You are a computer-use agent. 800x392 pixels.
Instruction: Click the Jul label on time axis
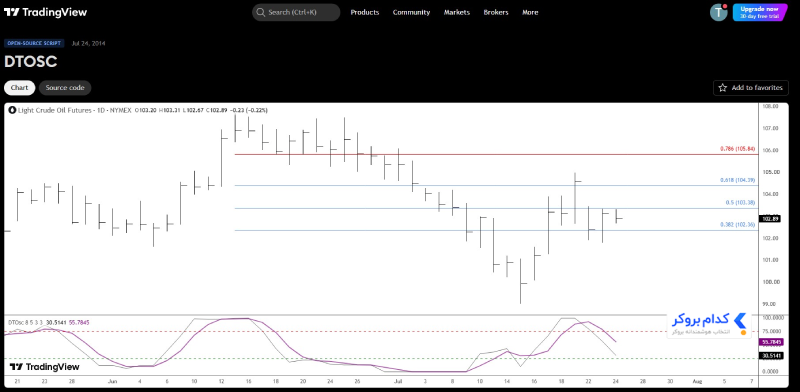coord(398,381)
